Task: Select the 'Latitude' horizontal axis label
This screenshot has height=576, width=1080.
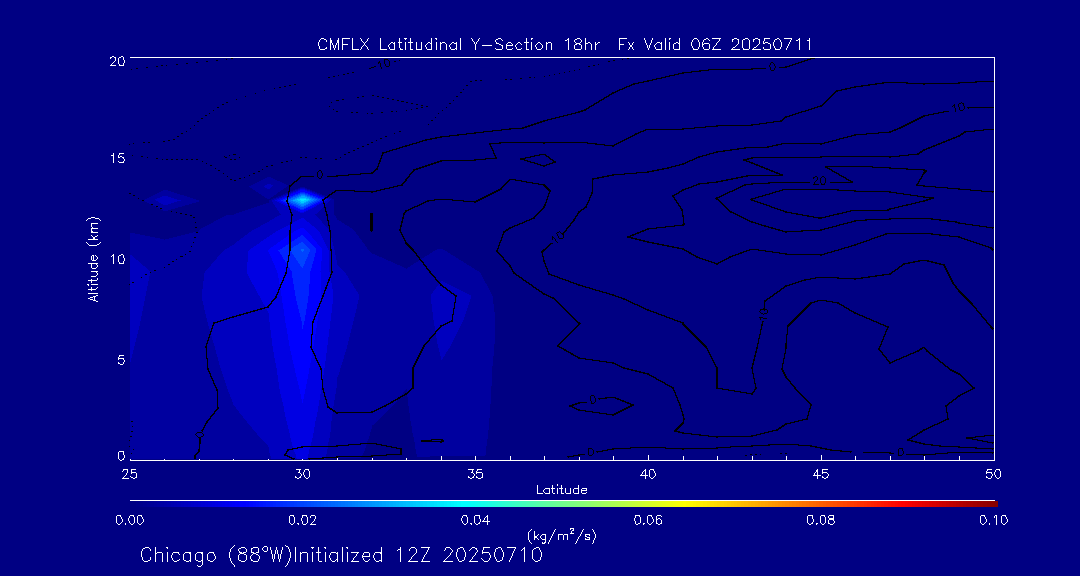Action: point(562,490)
